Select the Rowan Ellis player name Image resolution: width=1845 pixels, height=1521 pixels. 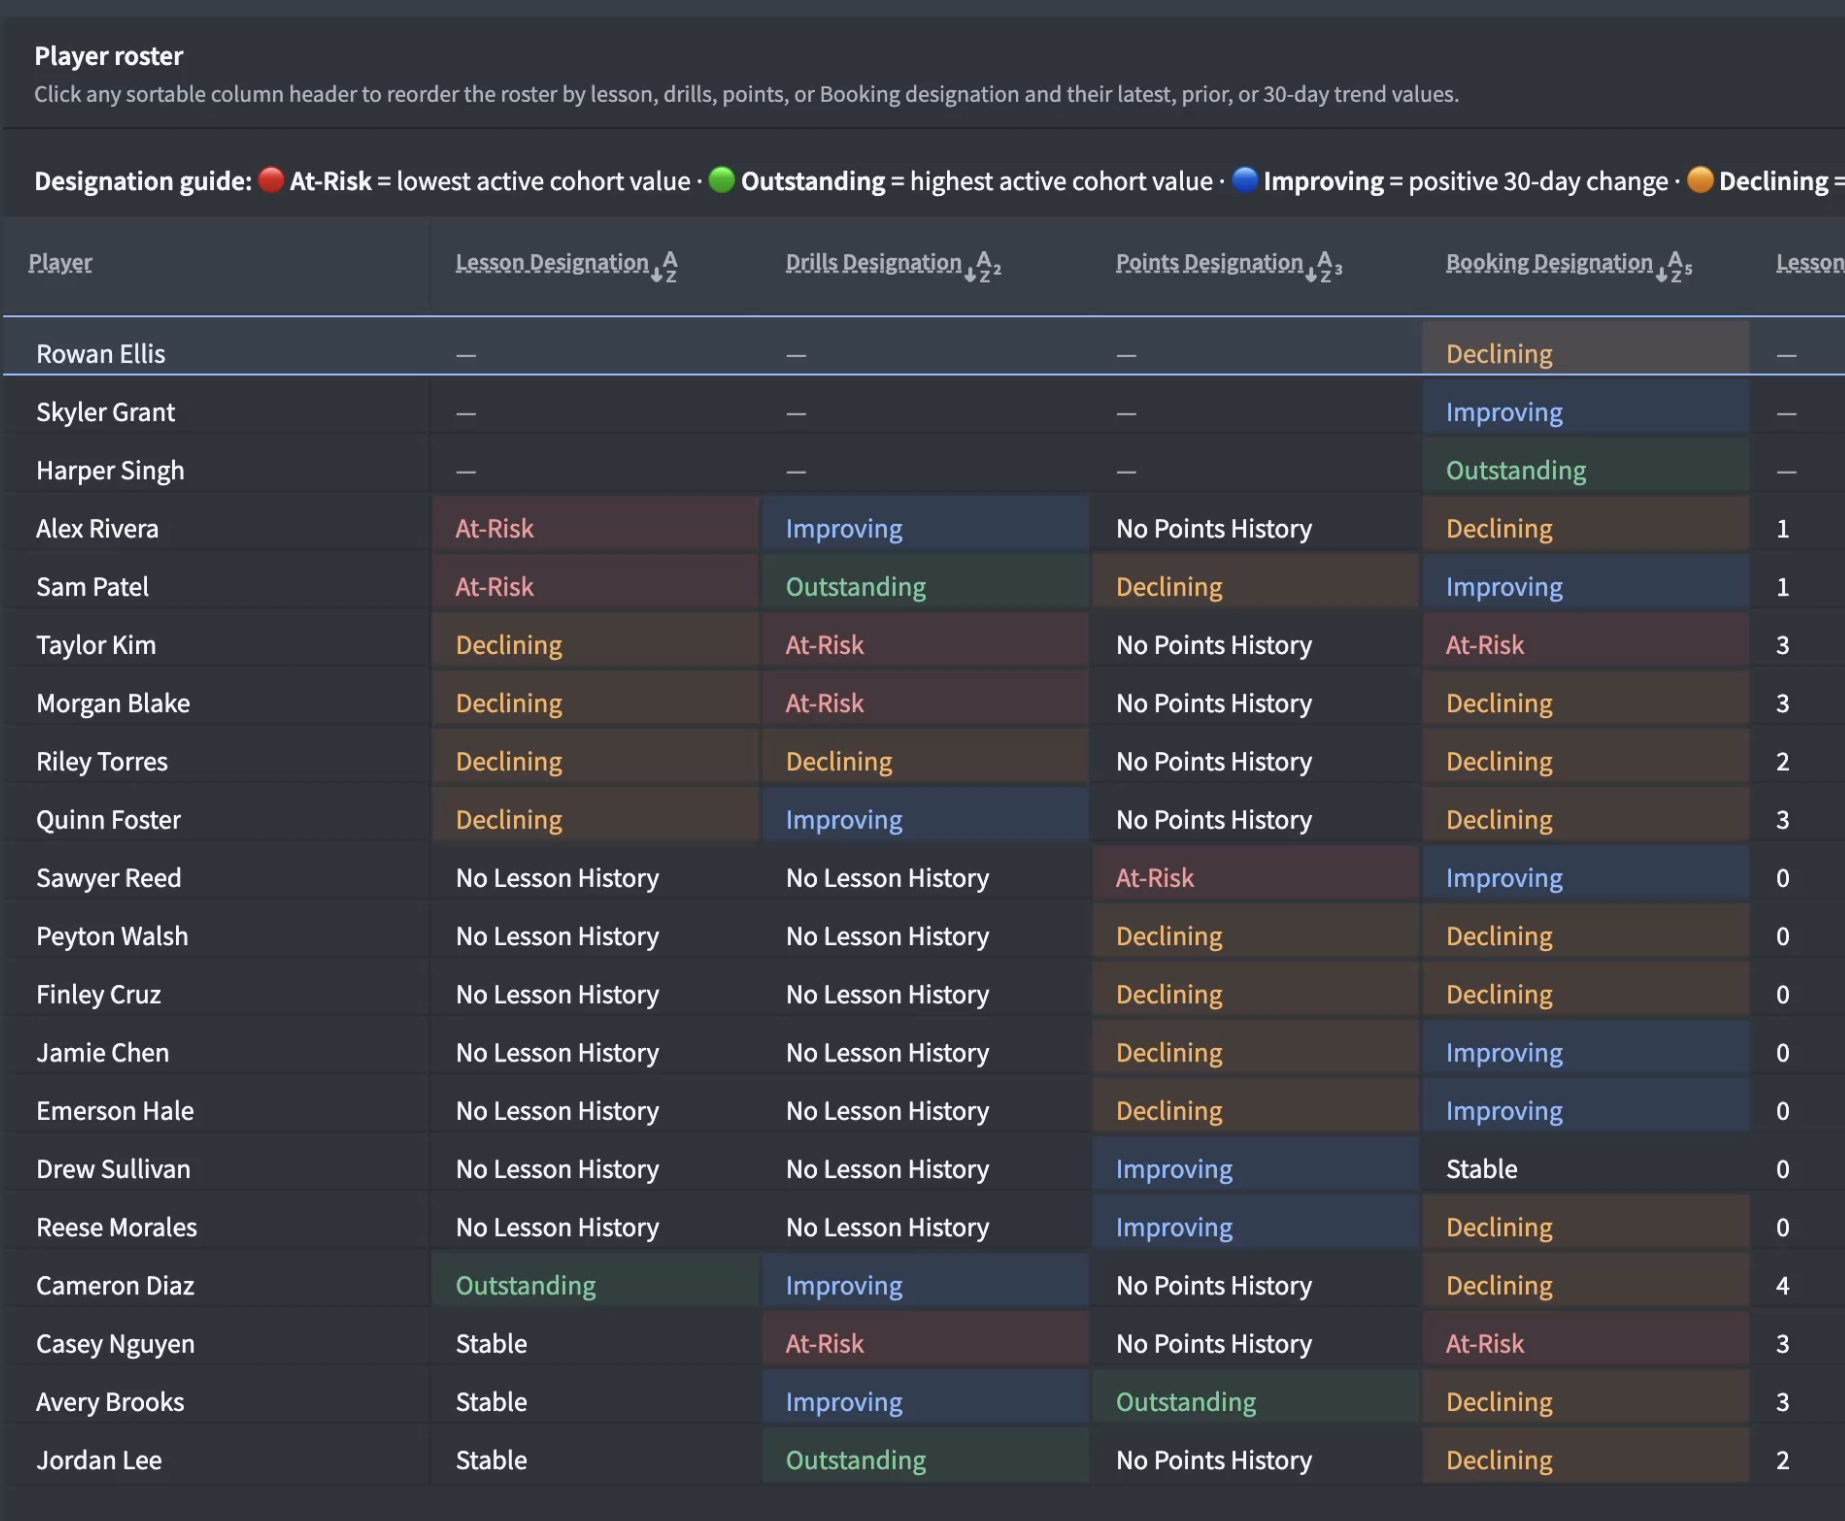tap(101, 354)
